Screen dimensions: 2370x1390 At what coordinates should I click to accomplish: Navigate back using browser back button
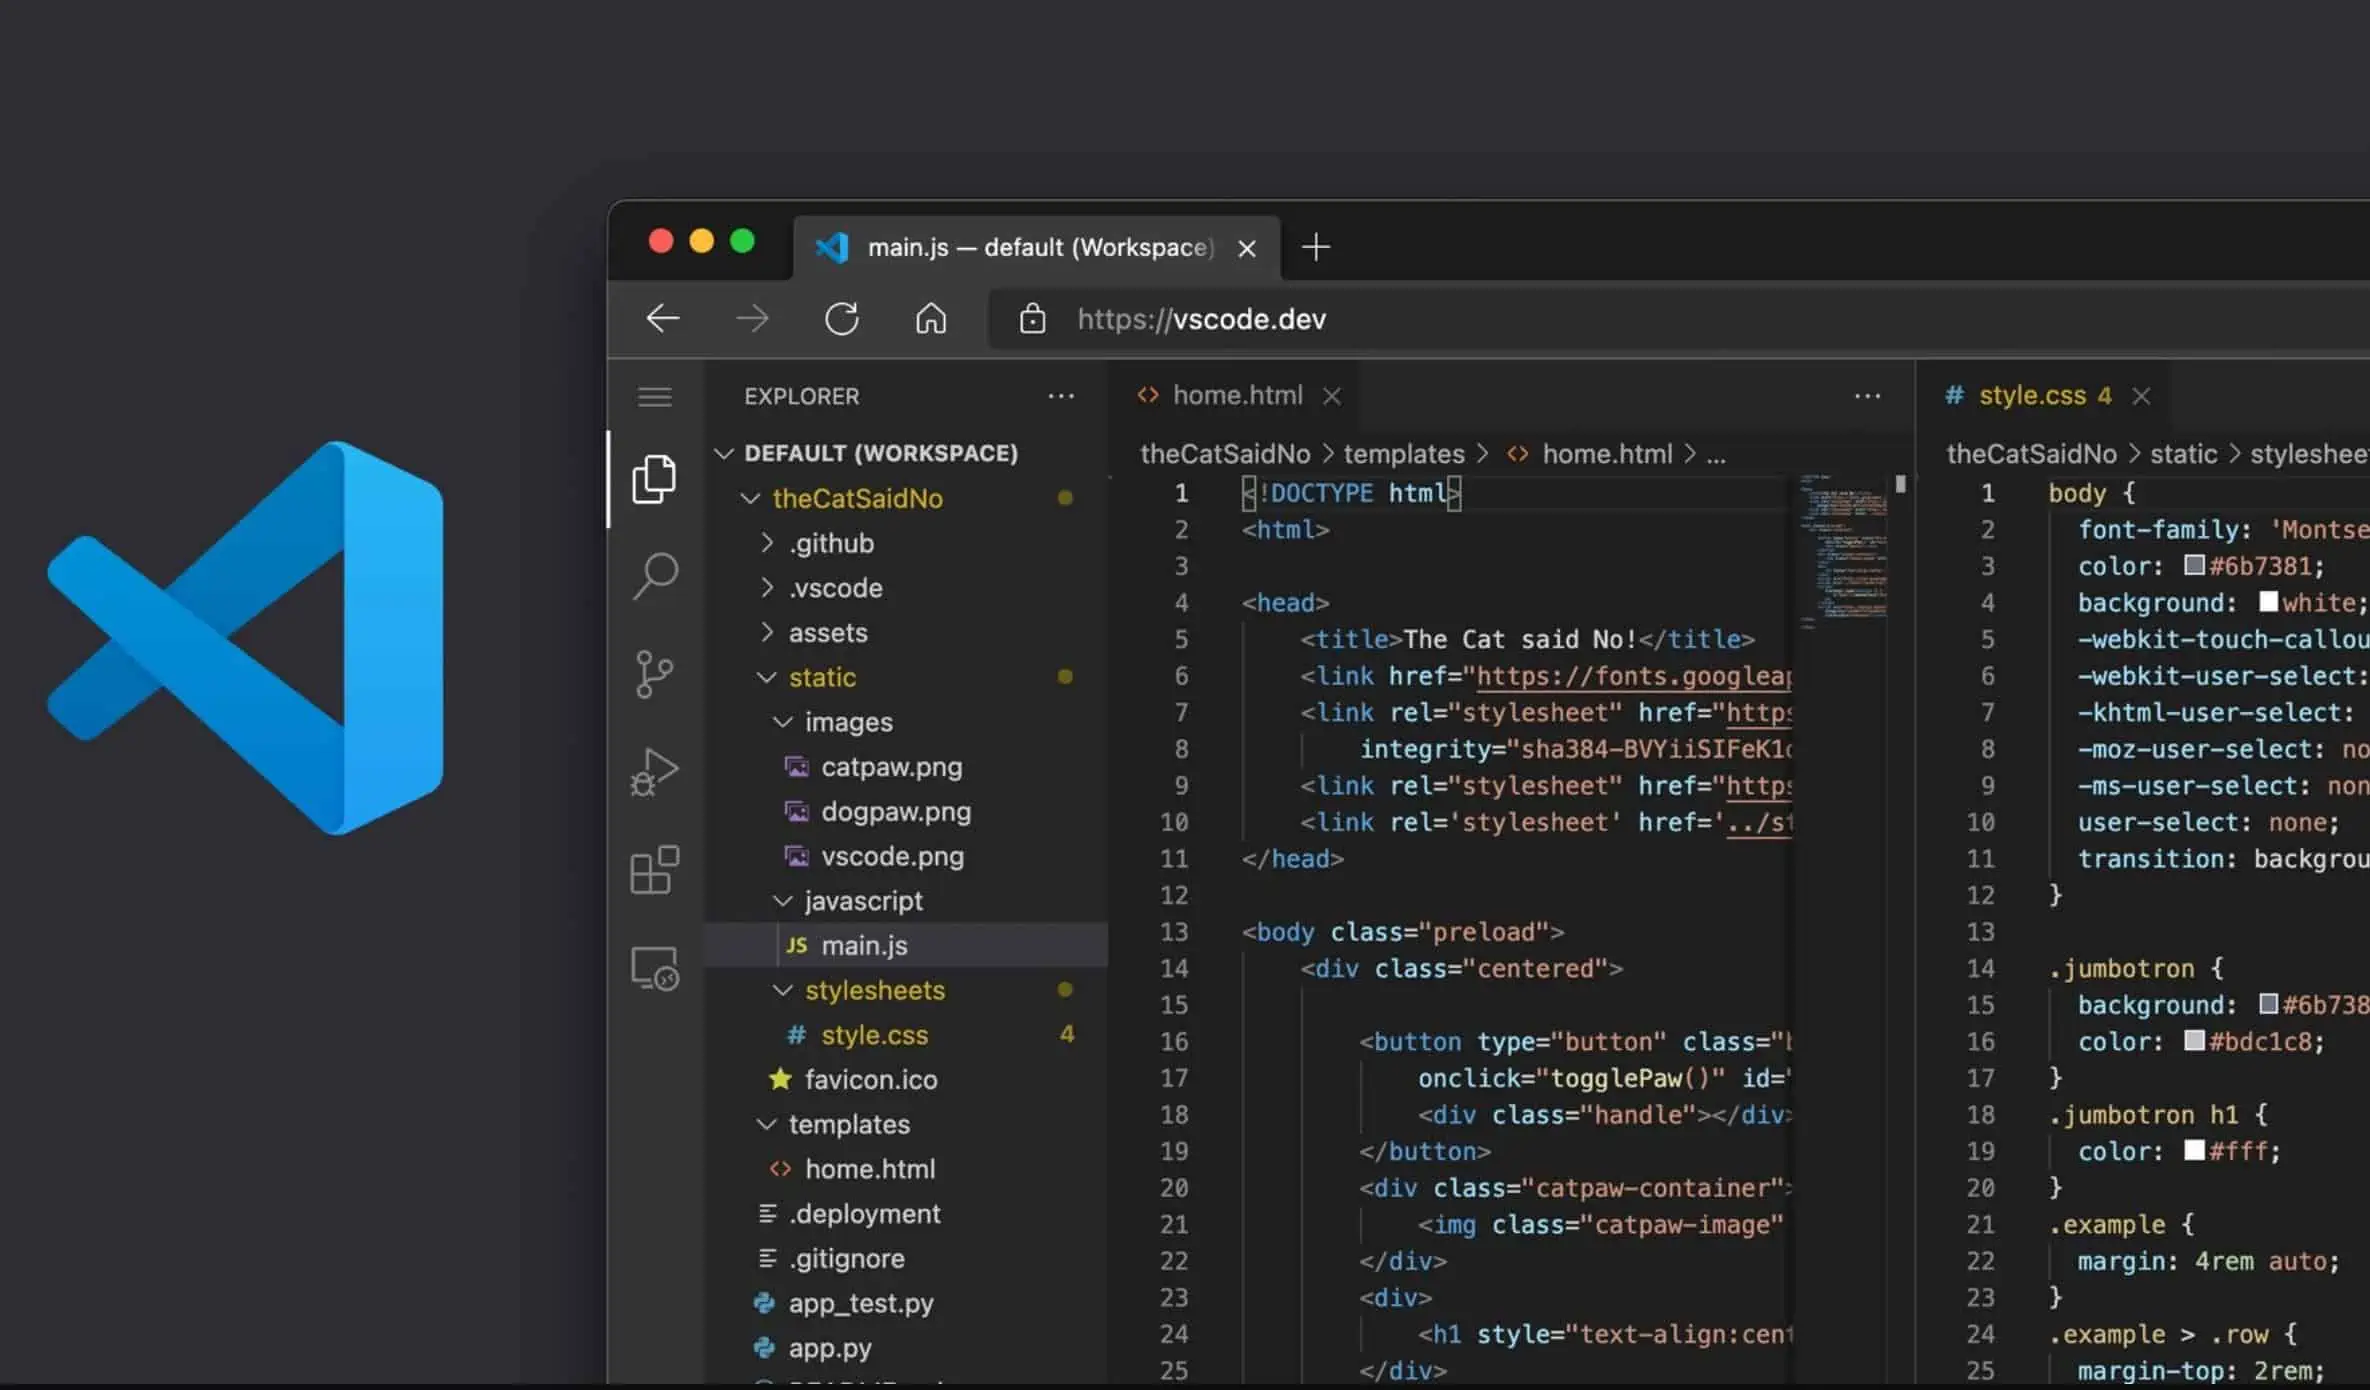pyautogui.click(x=660, y=318)
